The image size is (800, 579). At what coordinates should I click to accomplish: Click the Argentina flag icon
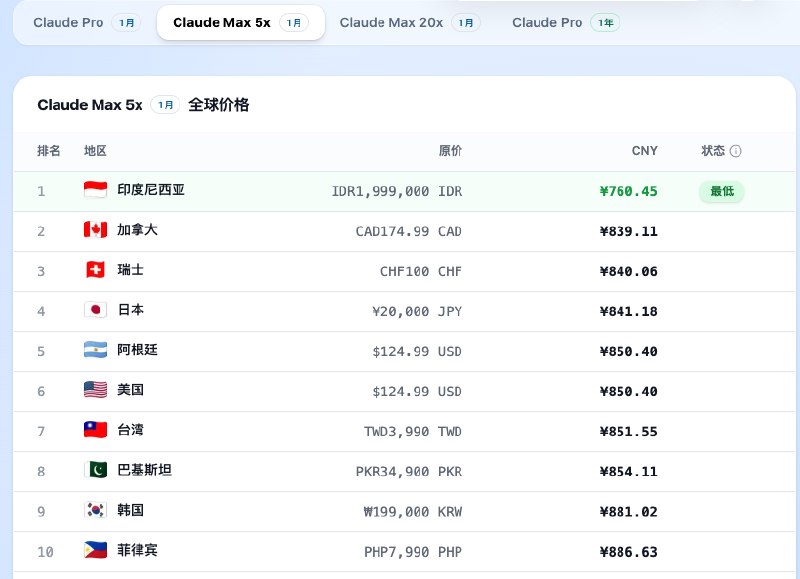coord(95,350)
